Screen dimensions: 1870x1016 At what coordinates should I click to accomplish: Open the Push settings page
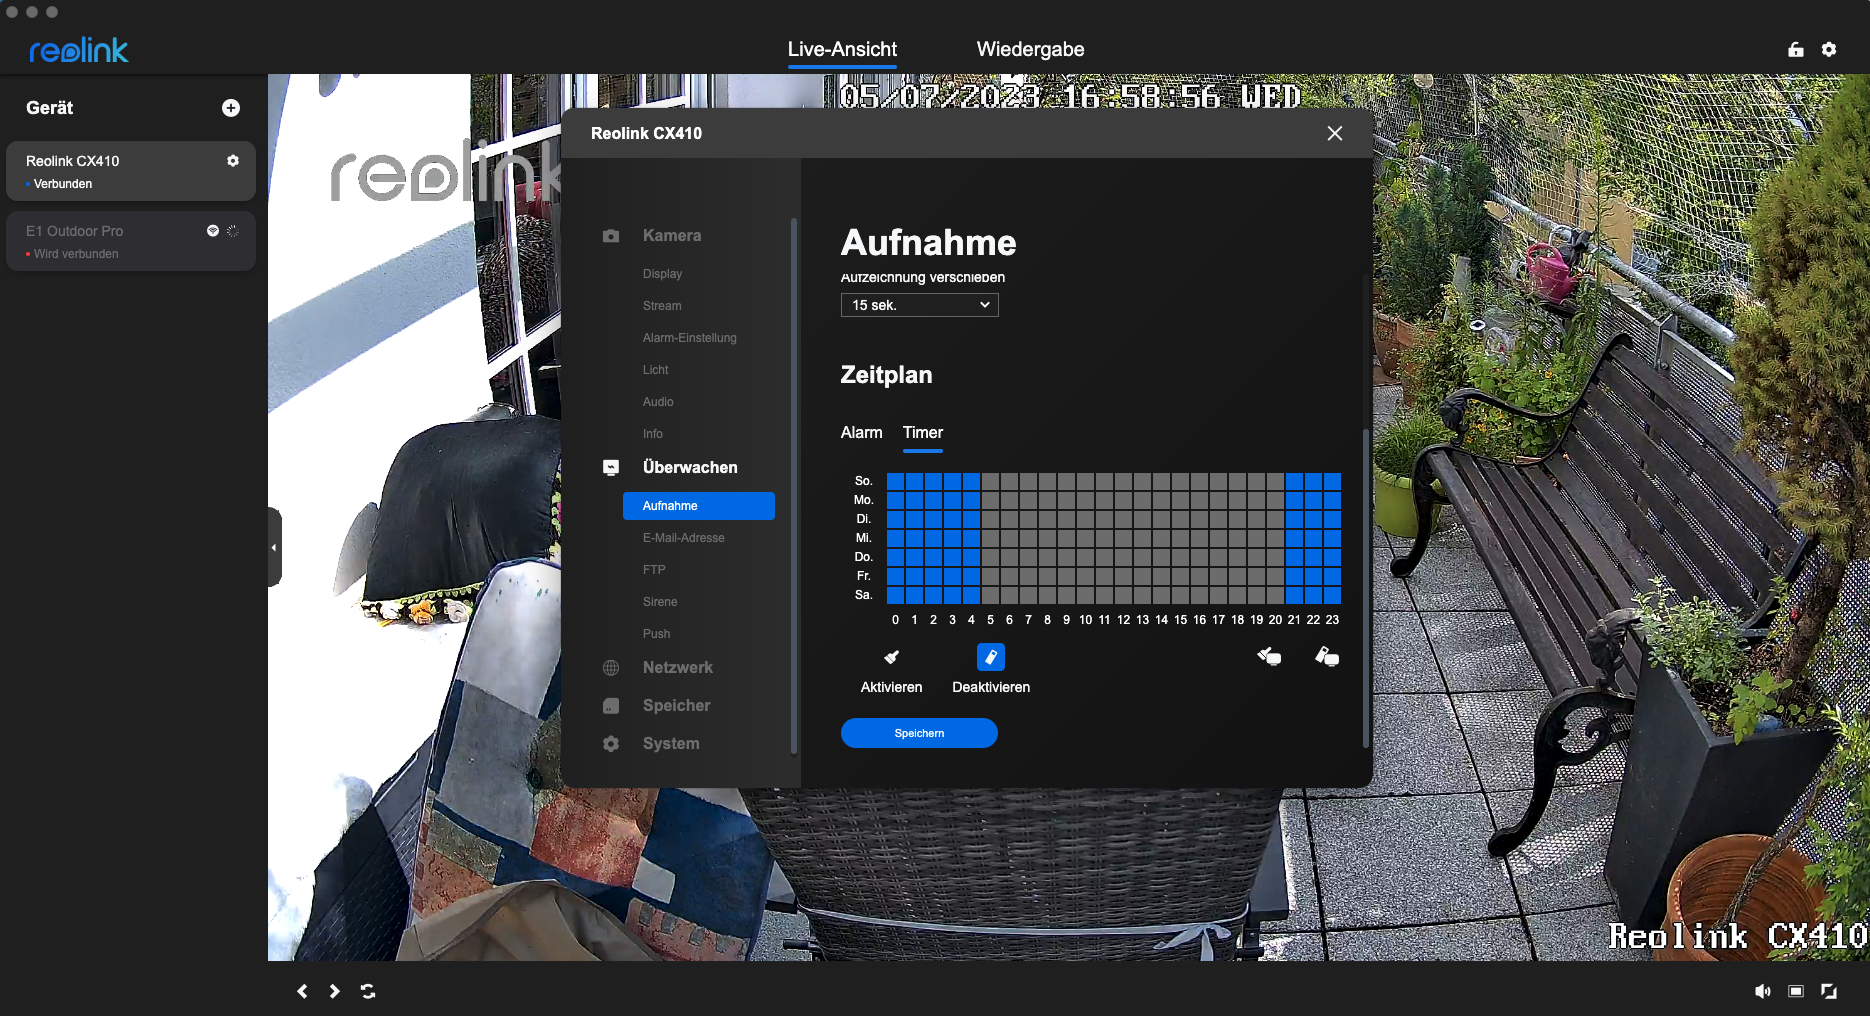657,634
